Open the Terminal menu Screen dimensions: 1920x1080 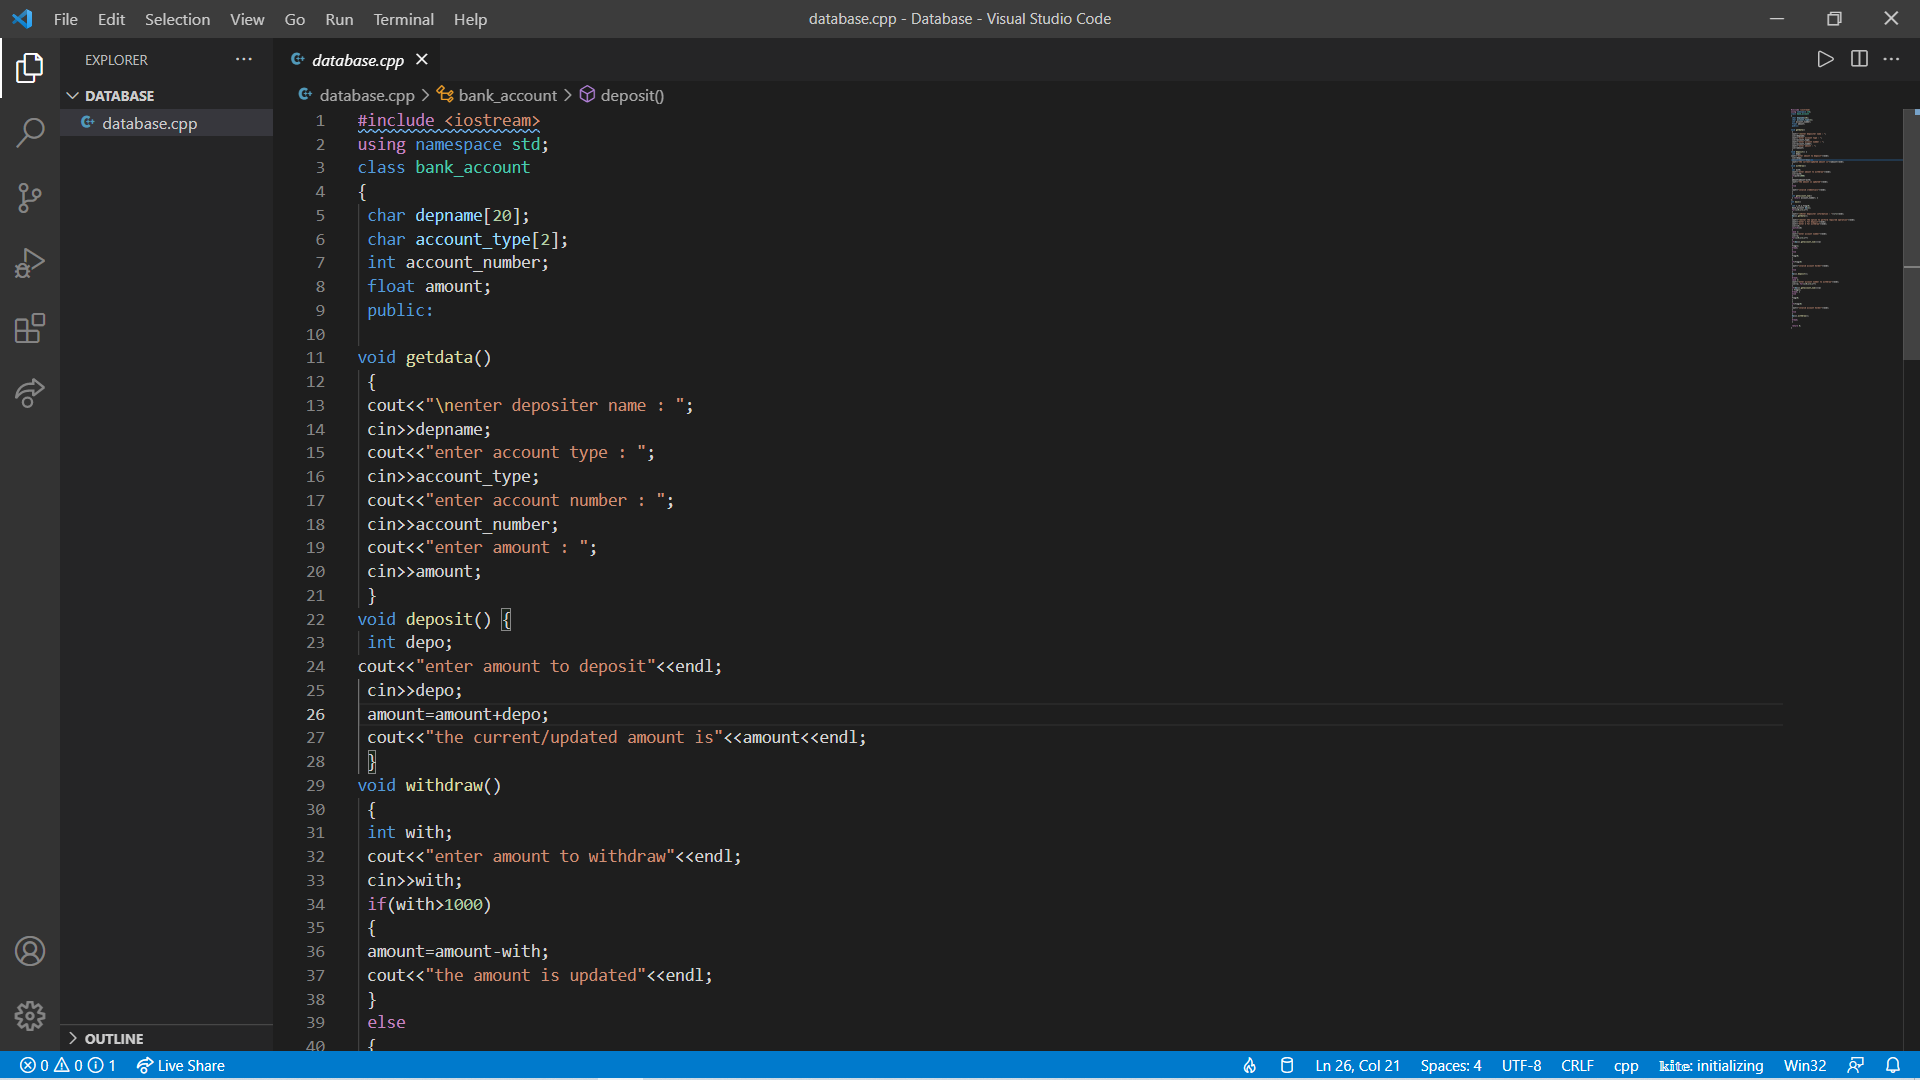403,19
